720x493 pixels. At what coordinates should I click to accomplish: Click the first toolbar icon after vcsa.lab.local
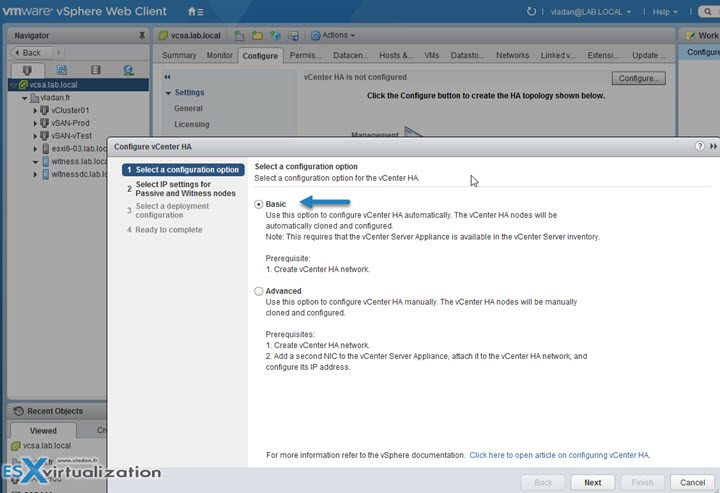click(239, 35)
